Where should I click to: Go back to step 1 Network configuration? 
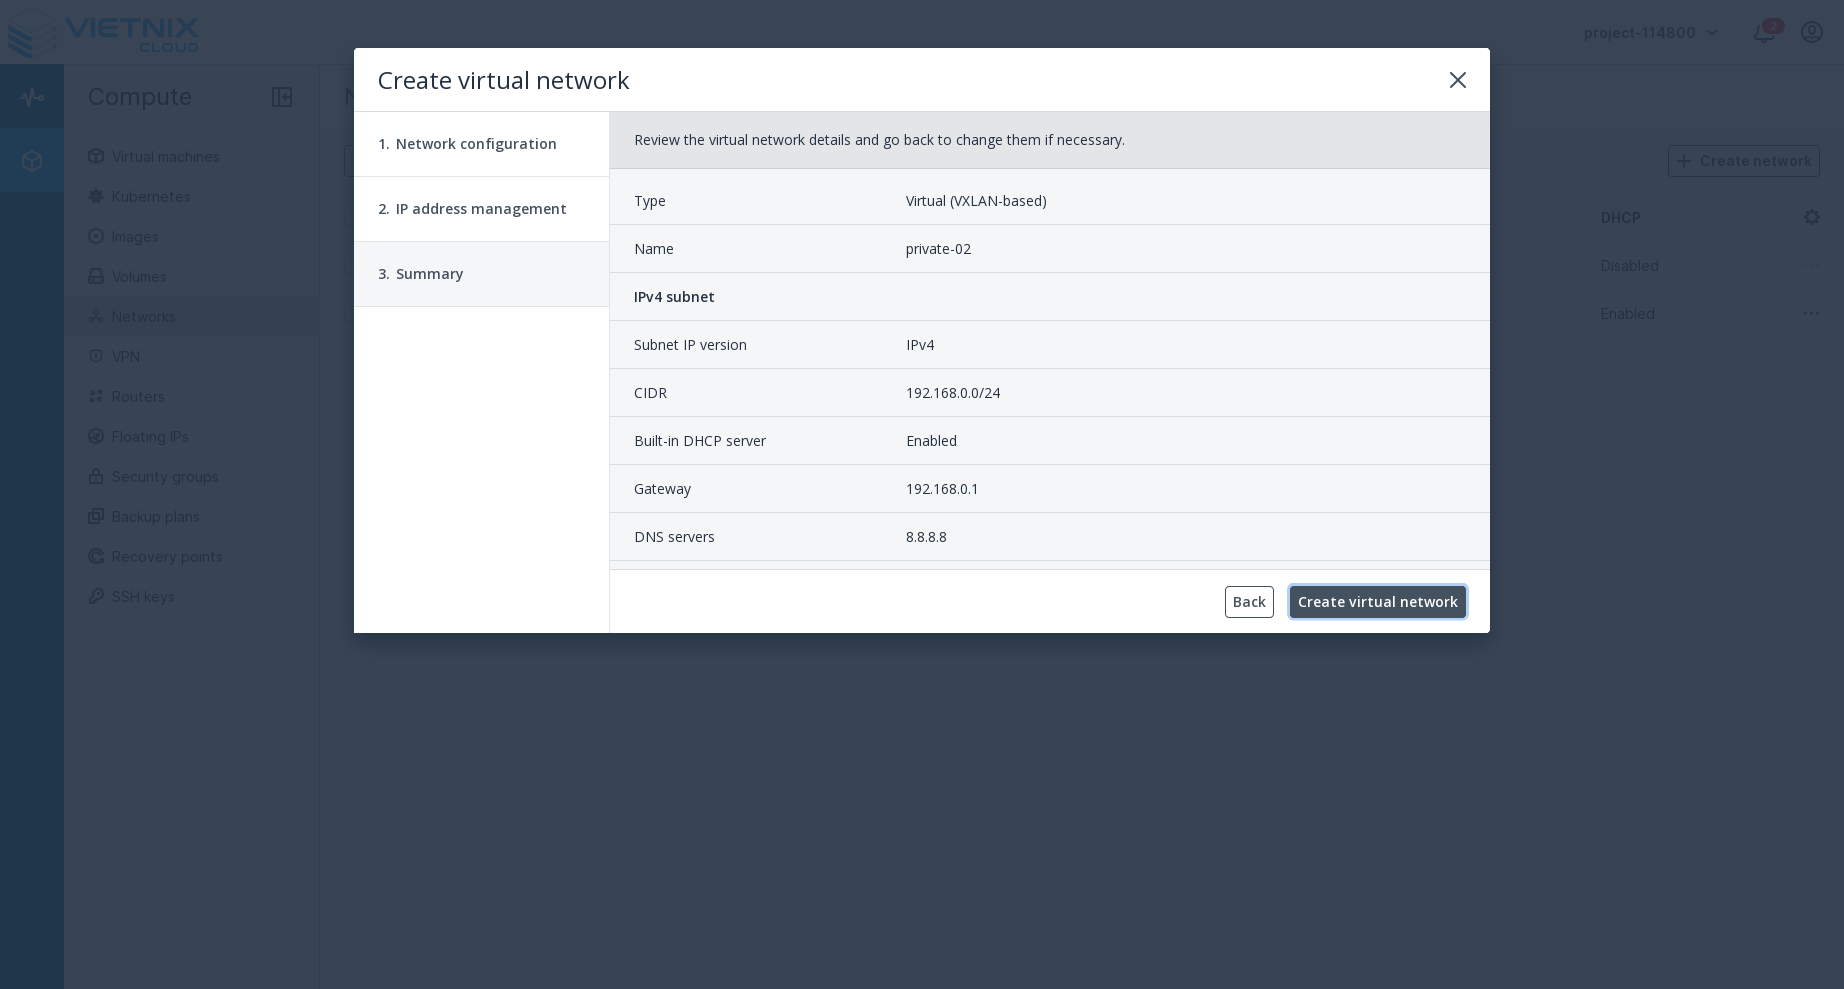click(x=468, y=144)
